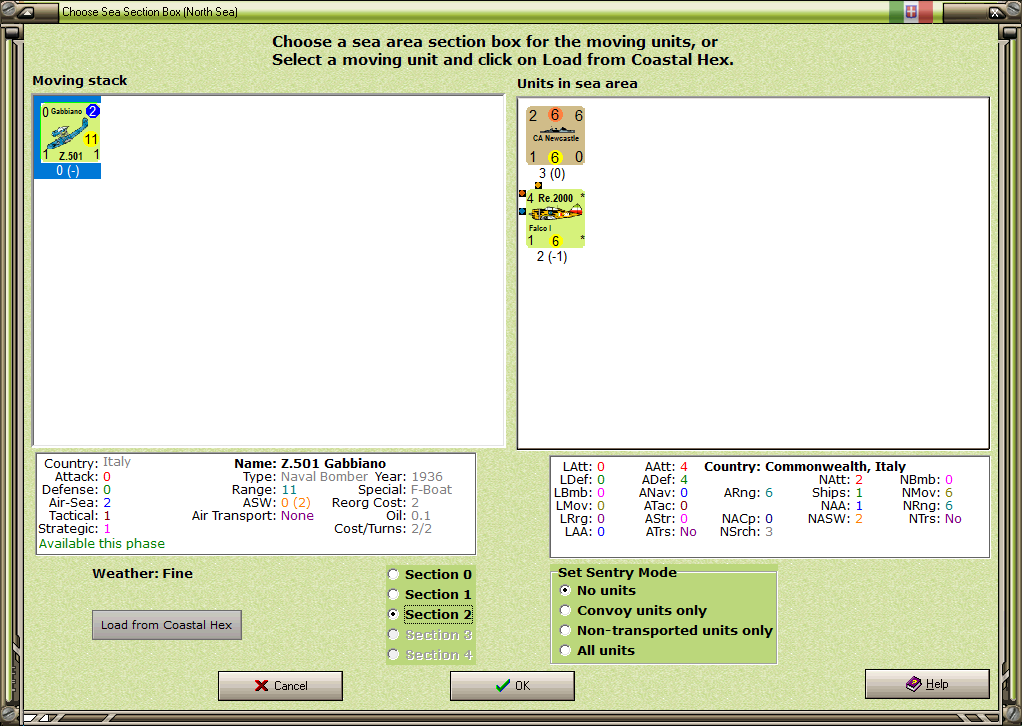Click the 'Units in sea area' heading
This screenshot has height=726, width=1022.
point(577,83)
